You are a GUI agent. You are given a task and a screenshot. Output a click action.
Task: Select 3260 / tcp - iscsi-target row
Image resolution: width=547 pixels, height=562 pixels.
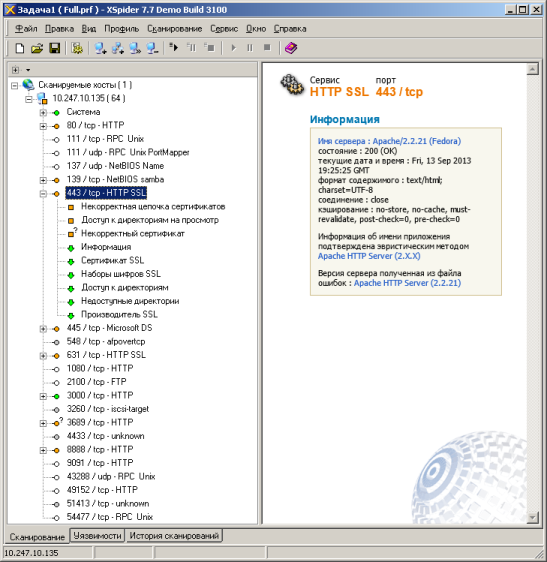click(x=108, y=409)
